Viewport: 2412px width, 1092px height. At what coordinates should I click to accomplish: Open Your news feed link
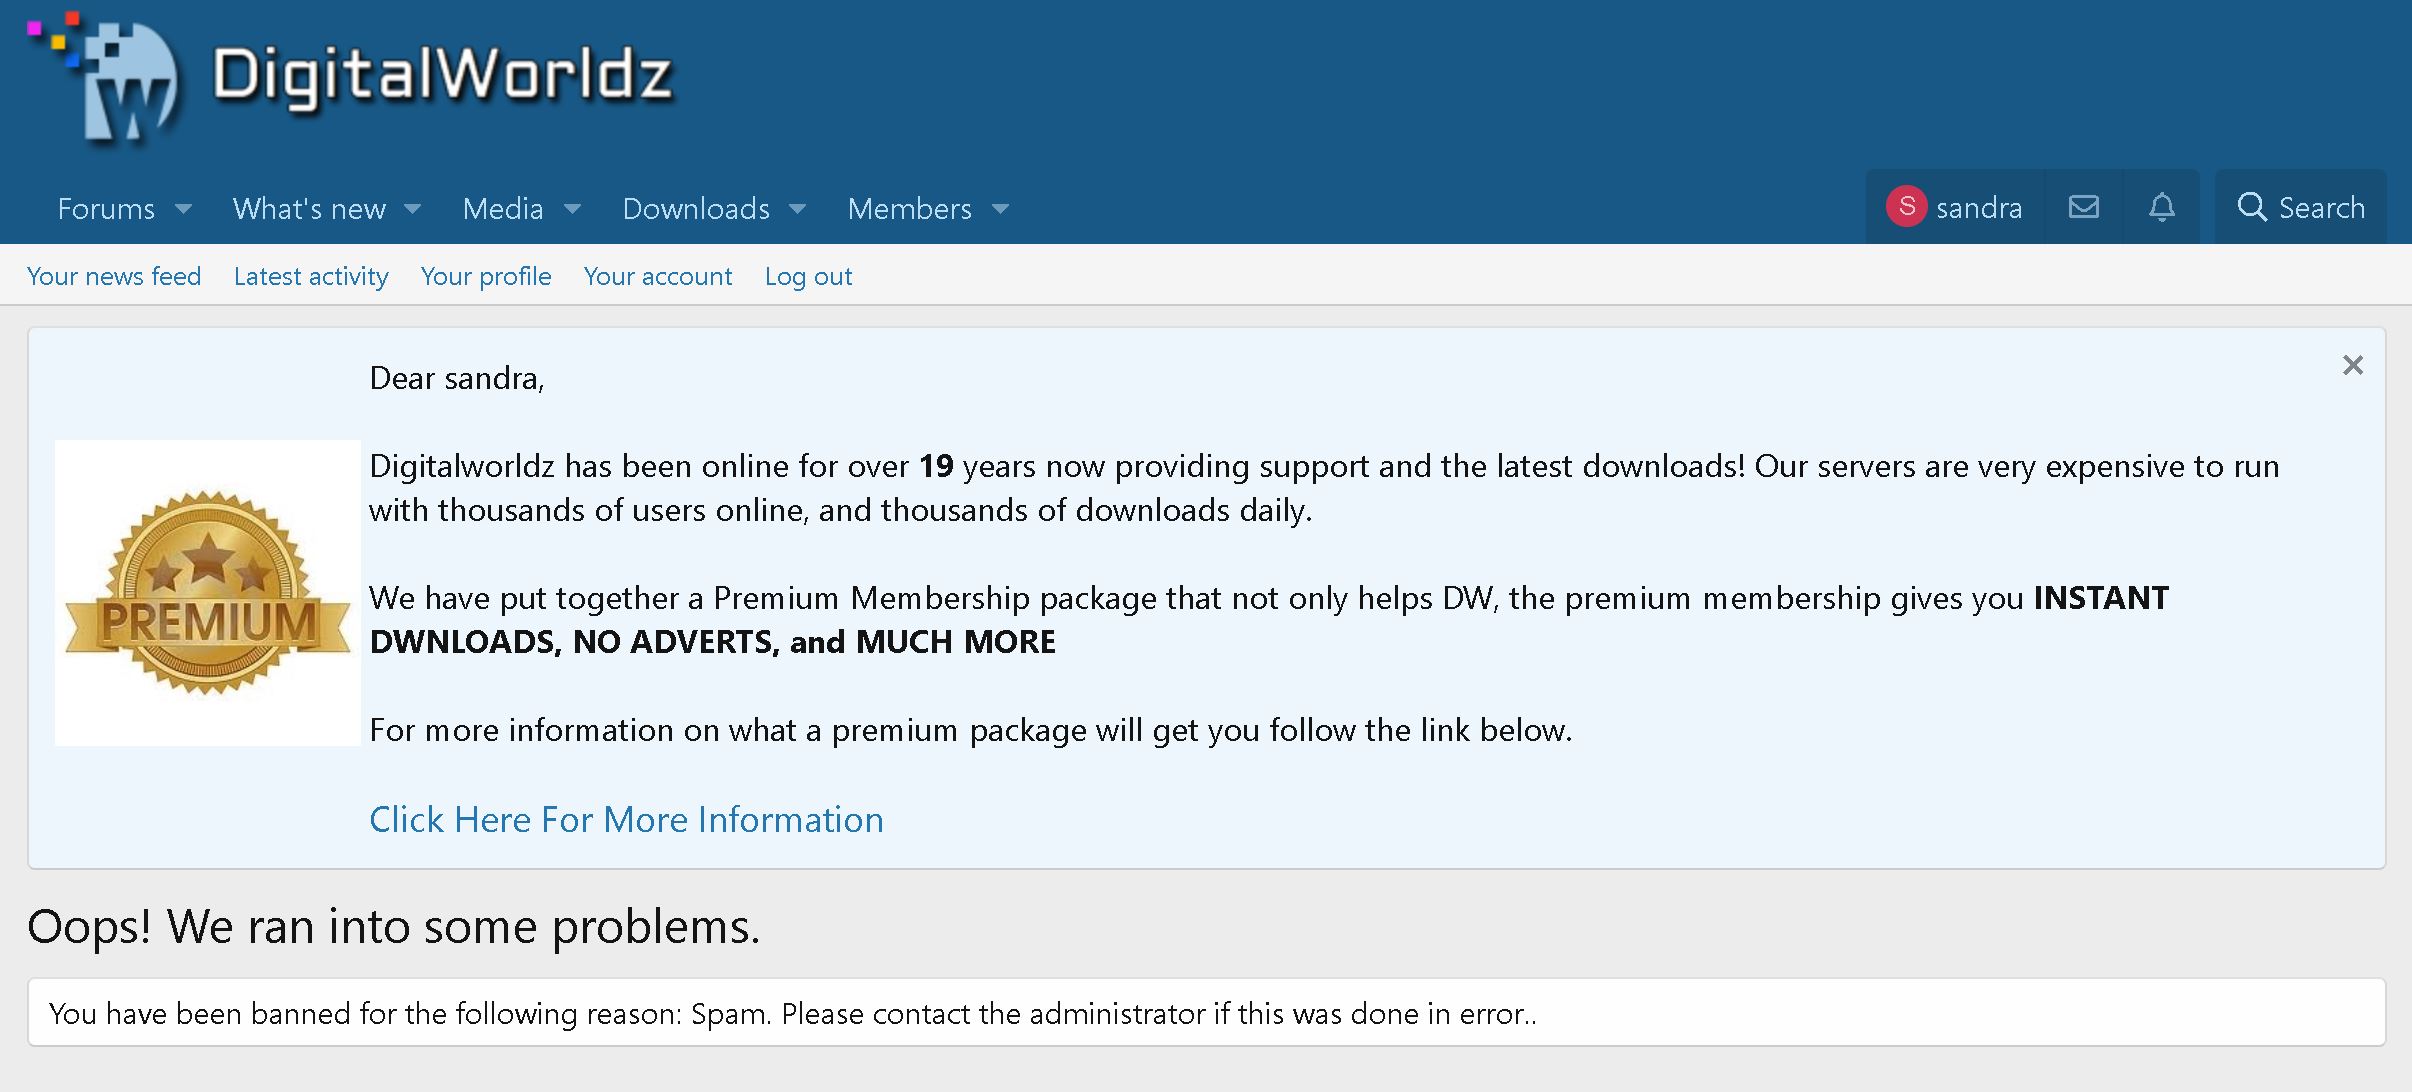pos(114,276)
